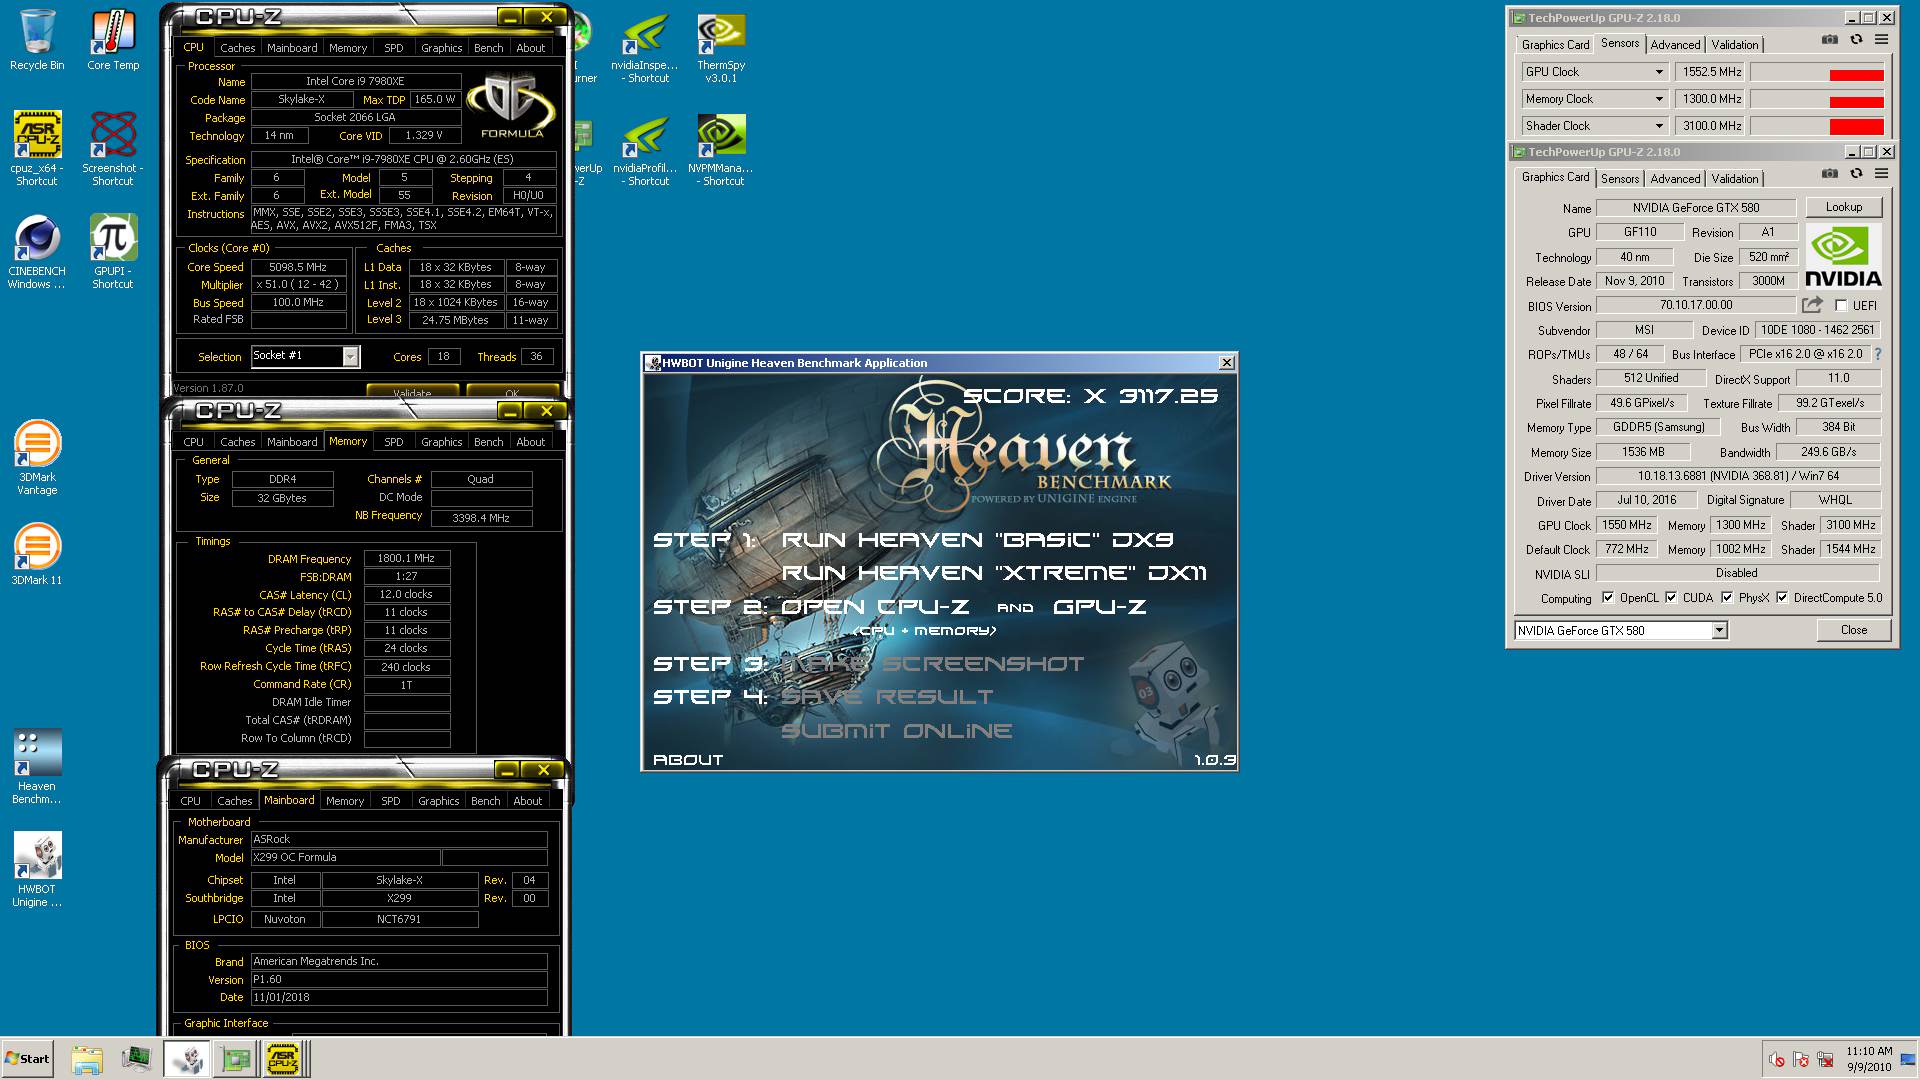Open Windows Explorer from taskbar
1920x1080 pixels.
tap(87, 1059)
